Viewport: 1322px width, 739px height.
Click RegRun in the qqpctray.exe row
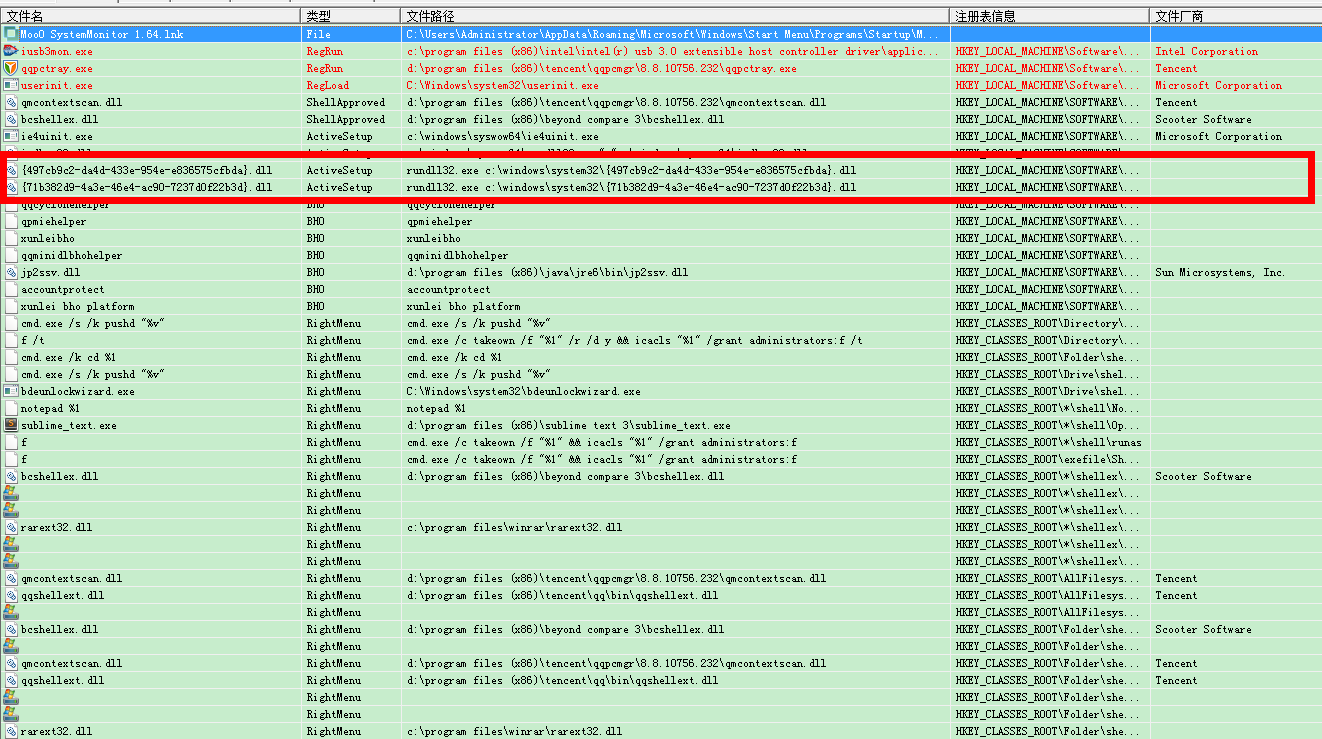click(x=325, y=68)
